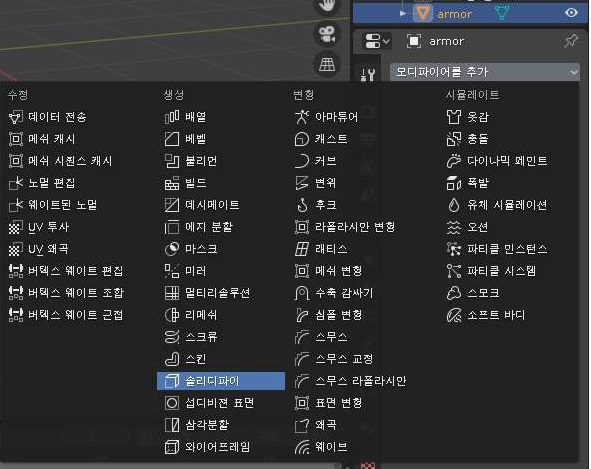Screen dimensions: 591x469
Task: Select 래티스 from the deform column
Action: (321, 249)
